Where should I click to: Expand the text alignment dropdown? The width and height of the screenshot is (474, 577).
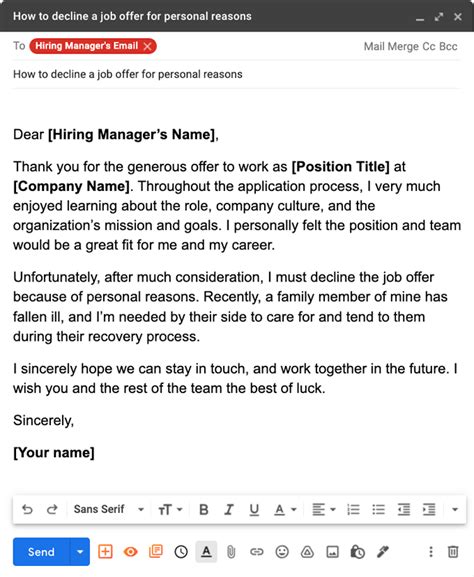324,510
